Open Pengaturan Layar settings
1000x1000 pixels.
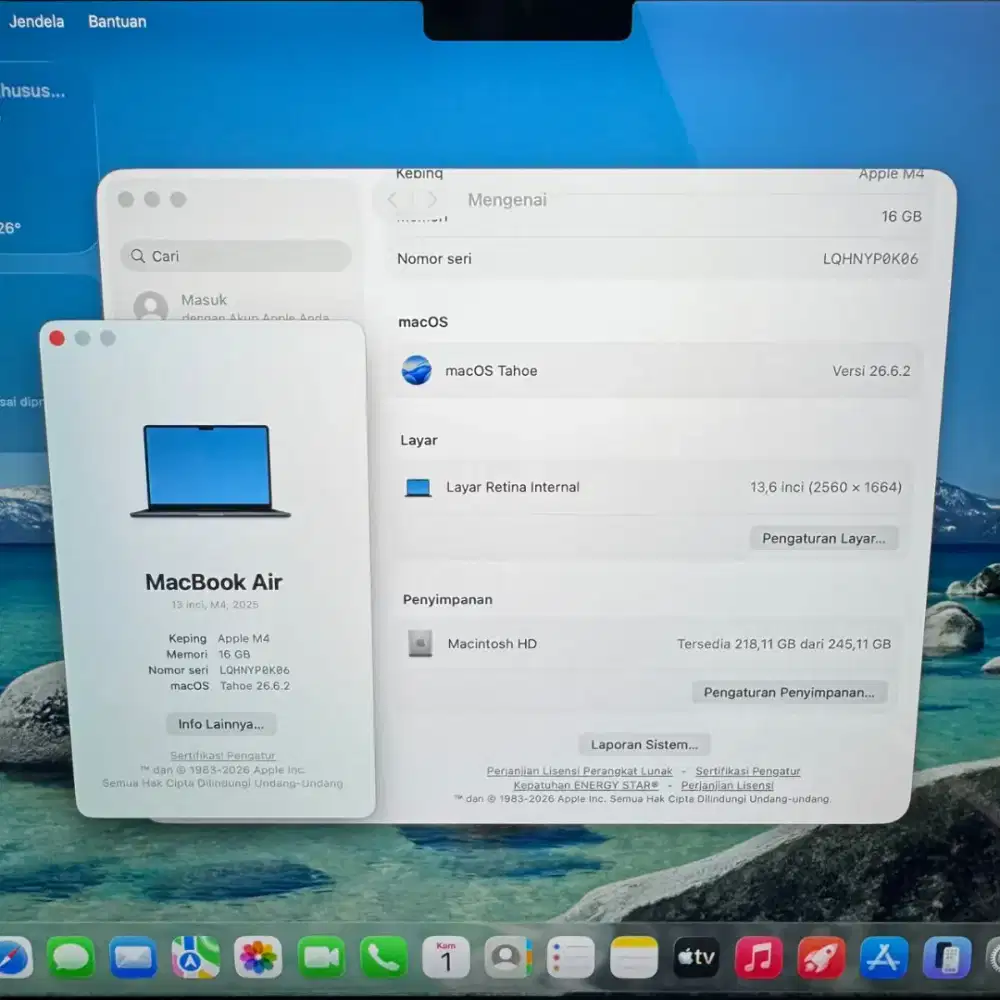pyautogui.click(x=823, y=538)
